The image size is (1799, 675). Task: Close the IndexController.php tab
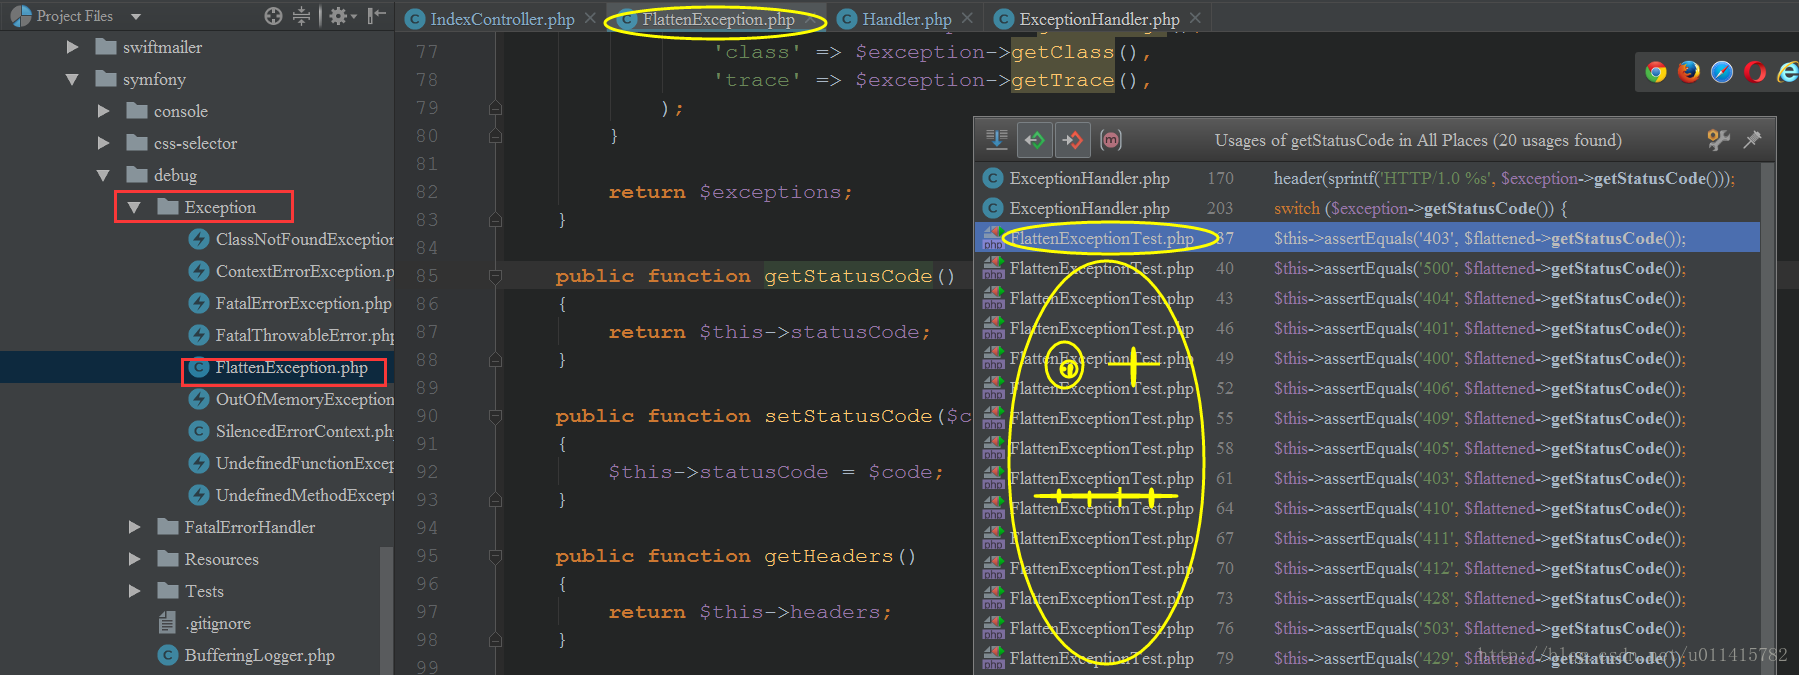pos(590,18)
